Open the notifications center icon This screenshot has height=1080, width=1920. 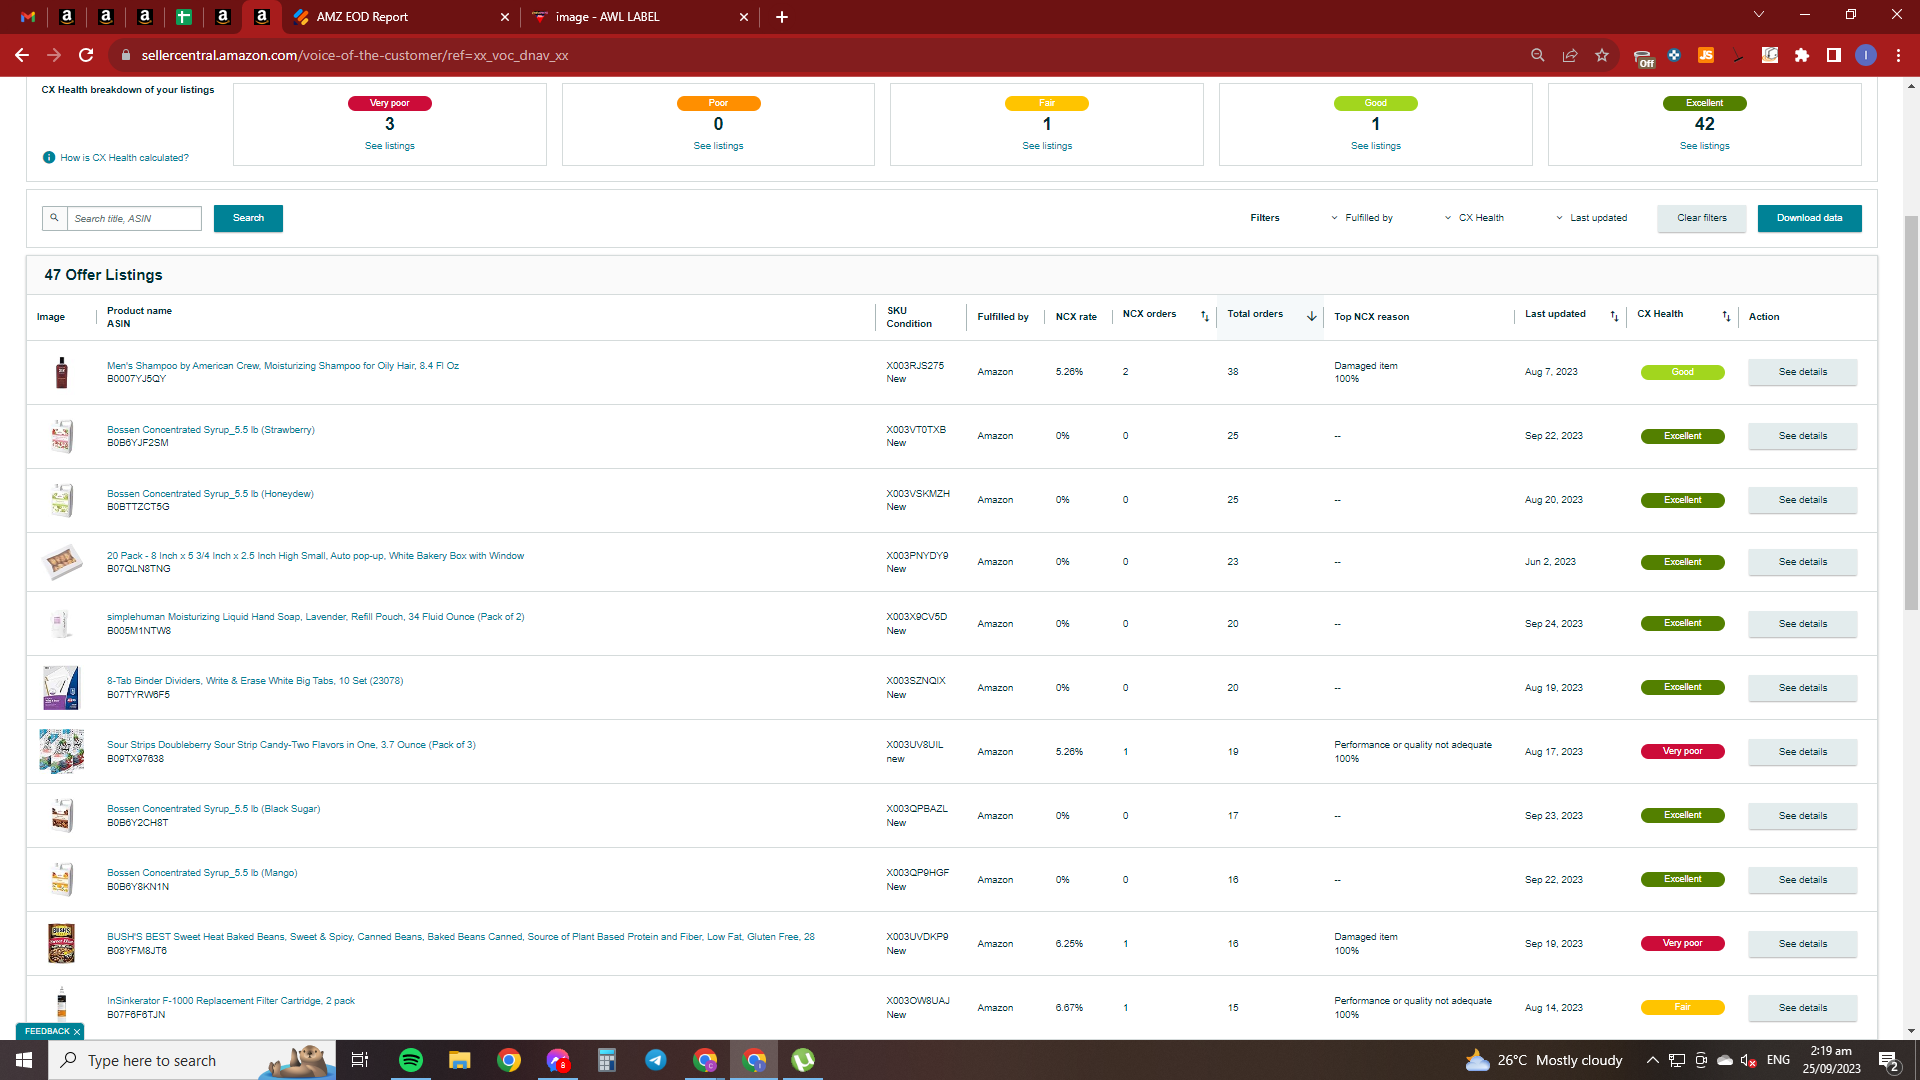1889,1060
